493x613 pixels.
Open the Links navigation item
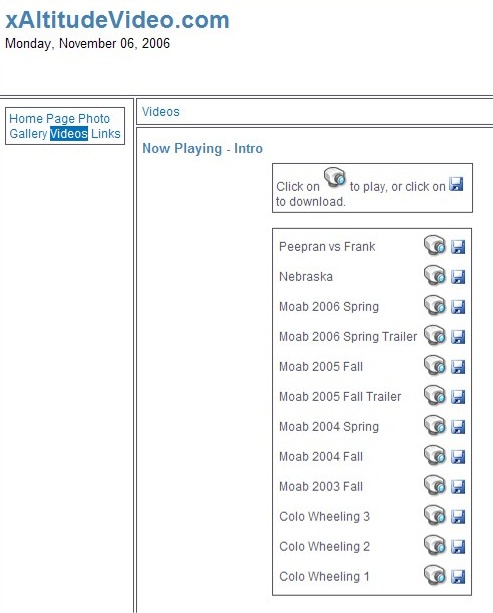(106, 133)
